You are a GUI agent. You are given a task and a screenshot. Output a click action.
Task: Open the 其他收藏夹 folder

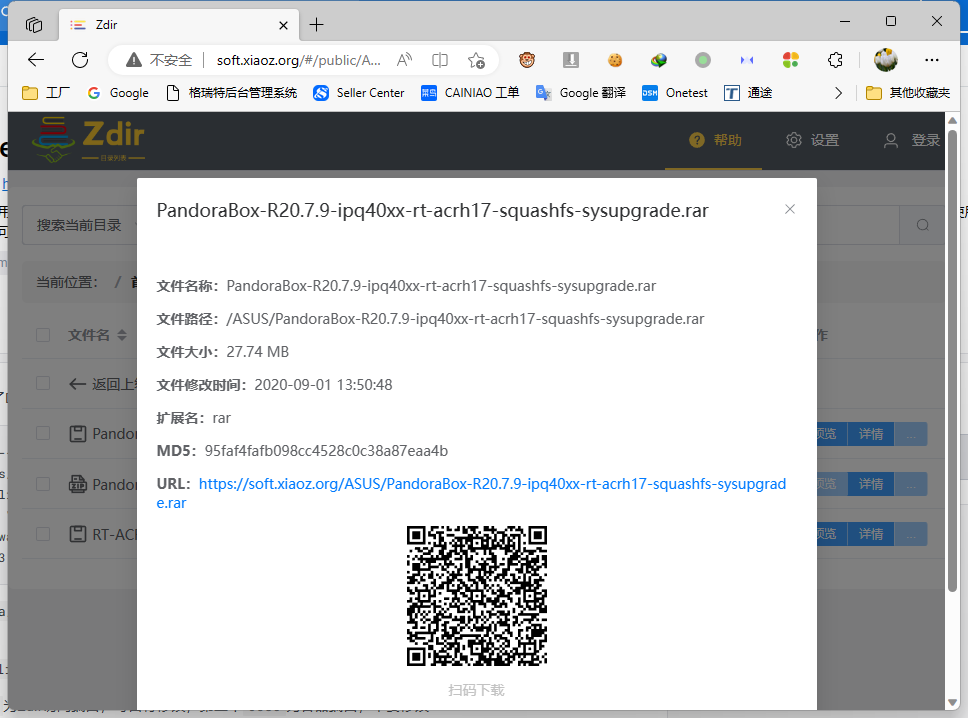[908, 93]
